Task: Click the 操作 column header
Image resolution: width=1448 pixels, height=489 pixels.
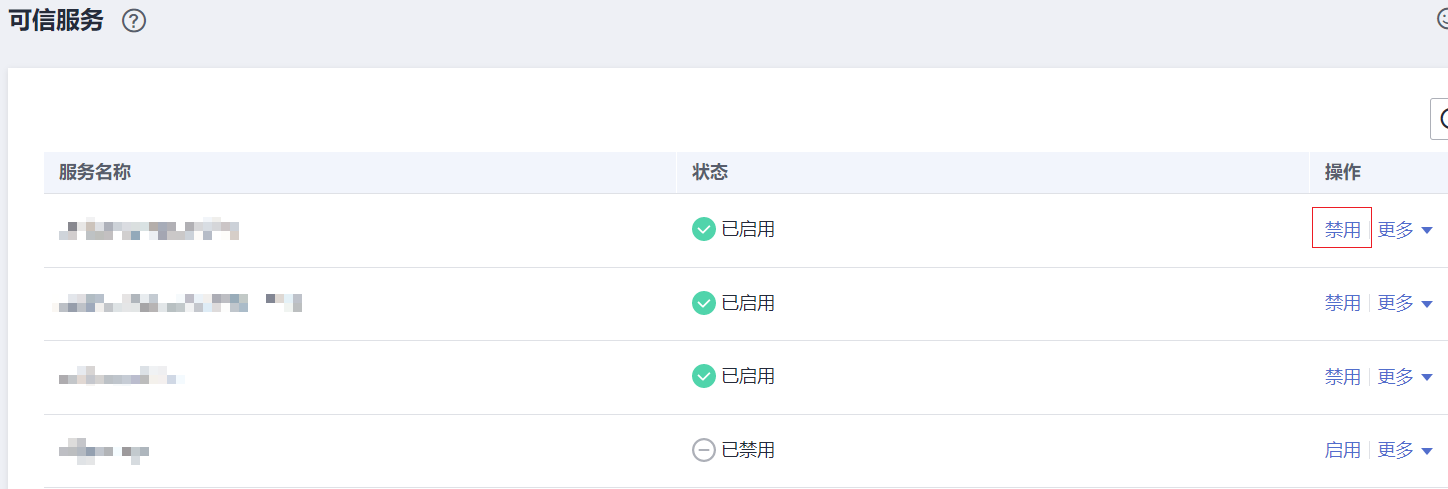Action: click(1343, 172)
